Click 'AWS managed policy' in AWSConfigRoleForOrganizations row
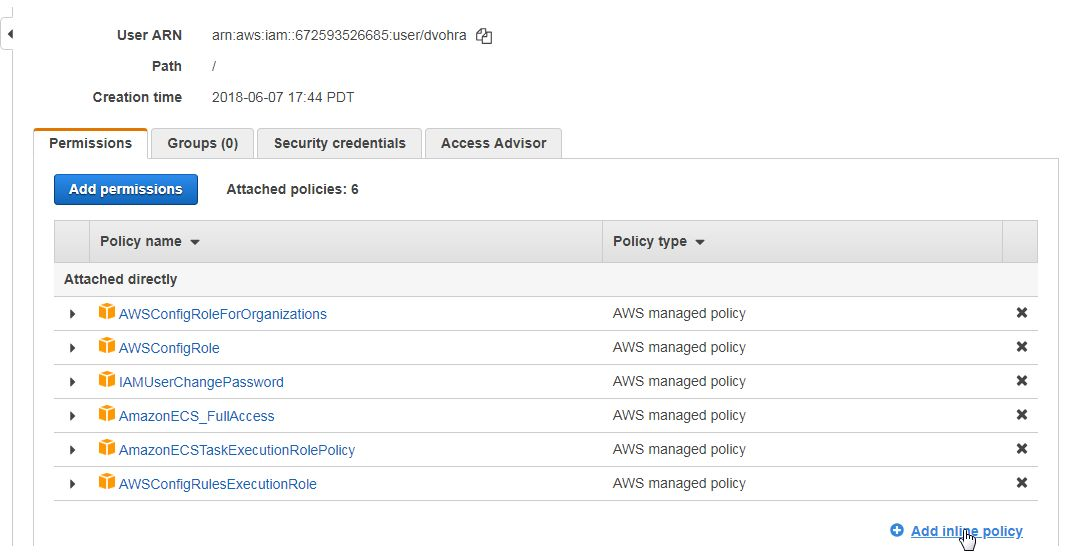 click(679, 314)
